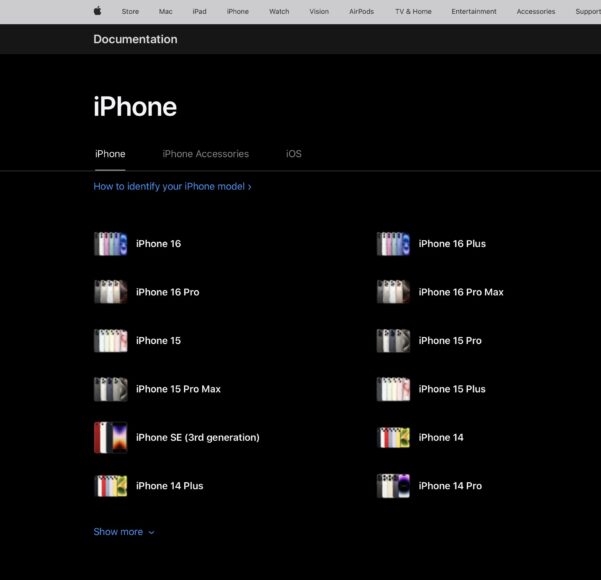The height and width of the screenshot is (580, 601).
Task: Click the iPhone 16 Pro product image
Action: 110,292
